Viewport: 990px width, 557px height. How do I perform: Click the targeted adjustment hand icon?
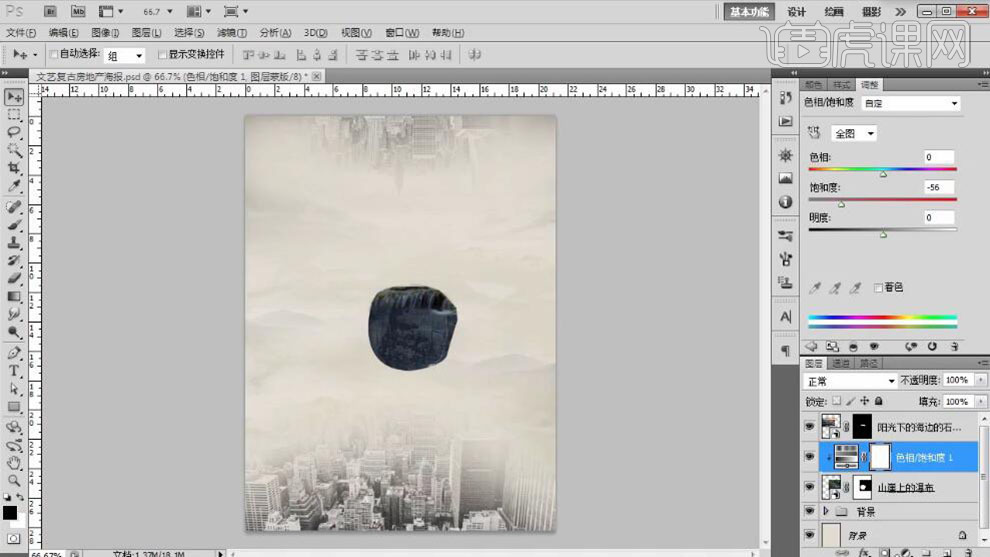(x=814, y=133)
